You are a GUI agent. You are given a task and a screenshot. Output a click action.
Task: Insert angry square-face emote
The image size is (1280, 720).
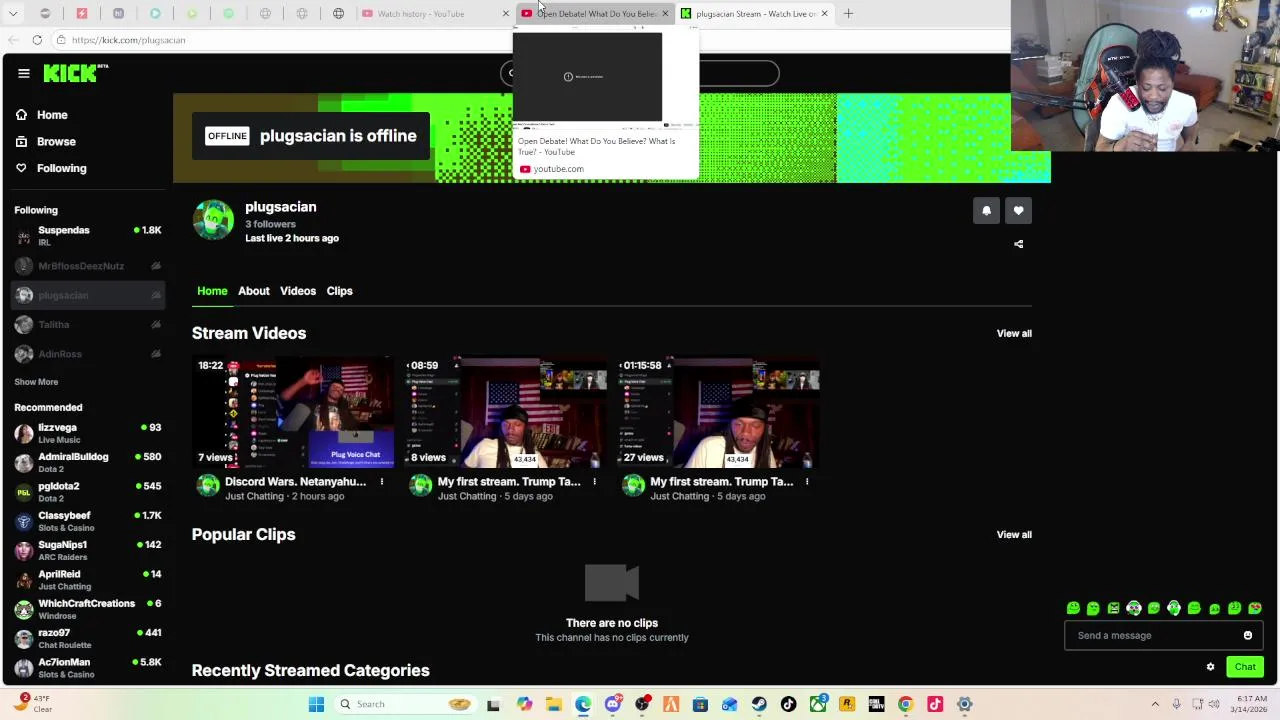tap(1113, 608)
